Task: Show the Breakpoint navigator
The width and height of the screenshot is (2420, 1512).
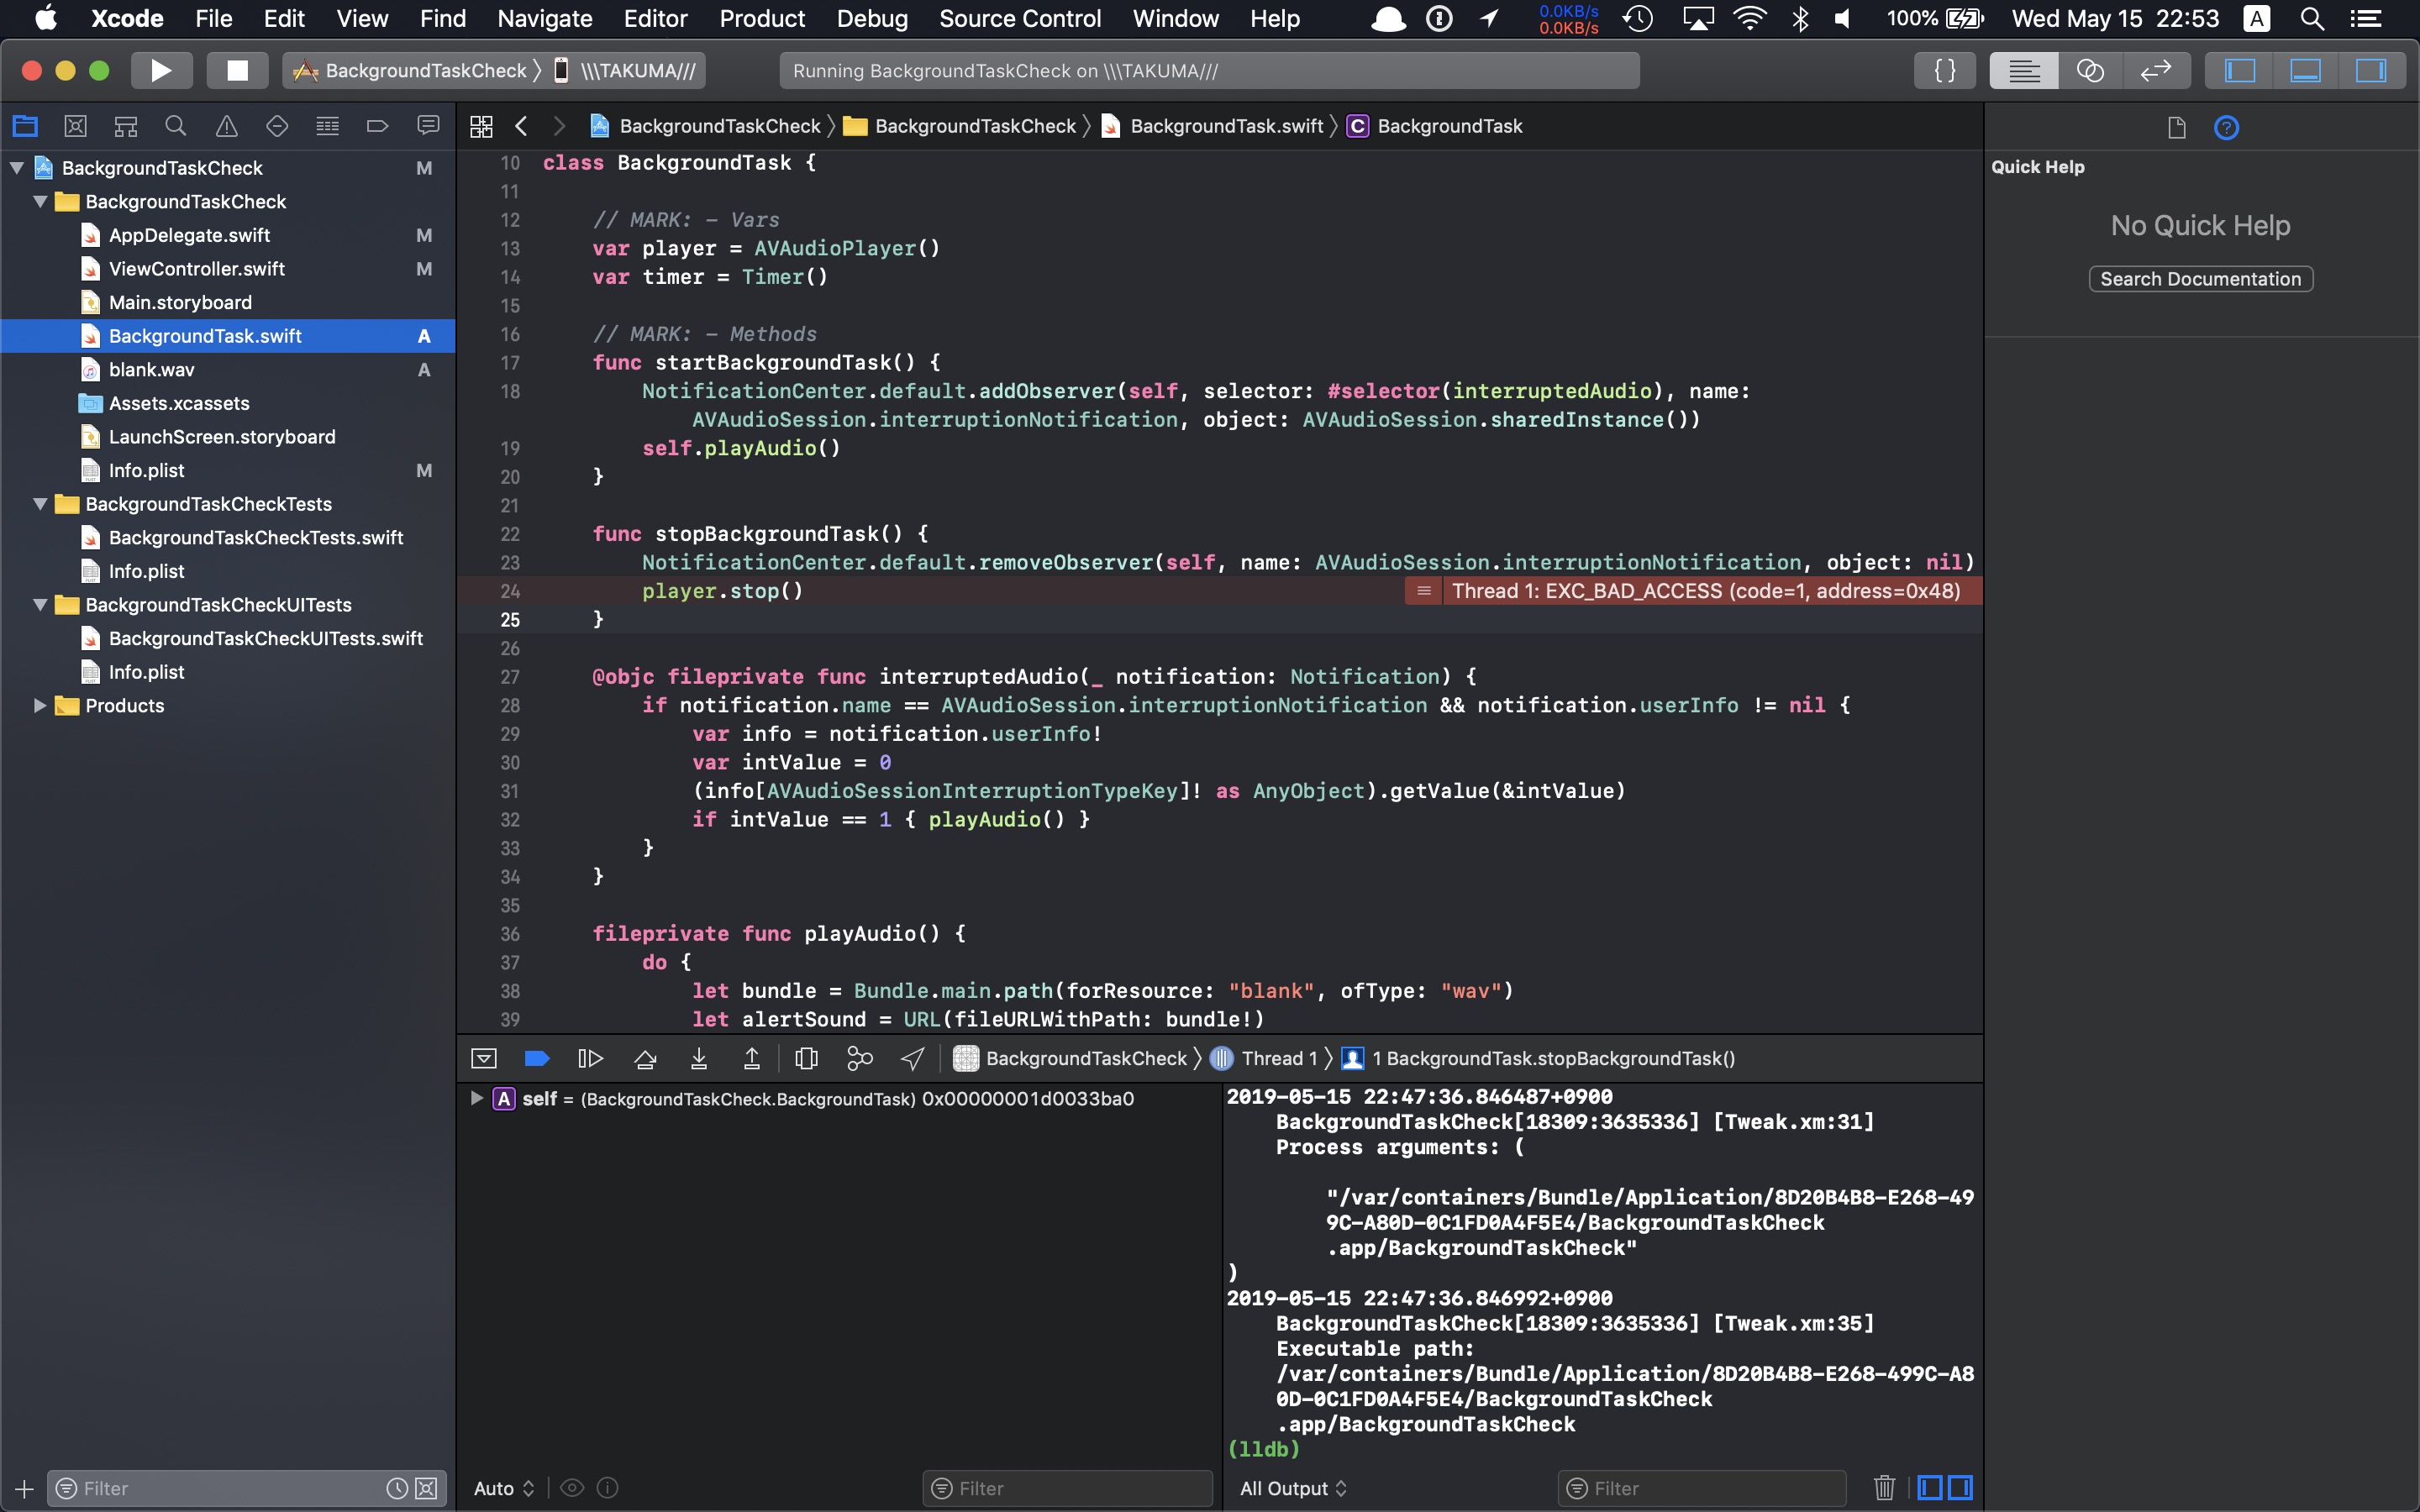Action: [x=377, y=126]
